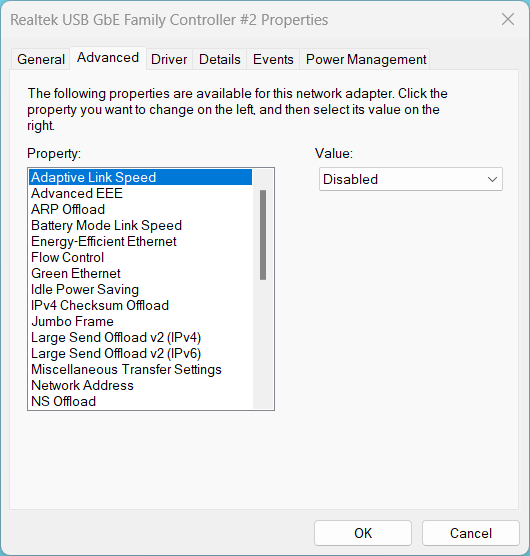Click the property list scrollbar thumb
The image size is (530, 556).
click(x=263, y=235)
